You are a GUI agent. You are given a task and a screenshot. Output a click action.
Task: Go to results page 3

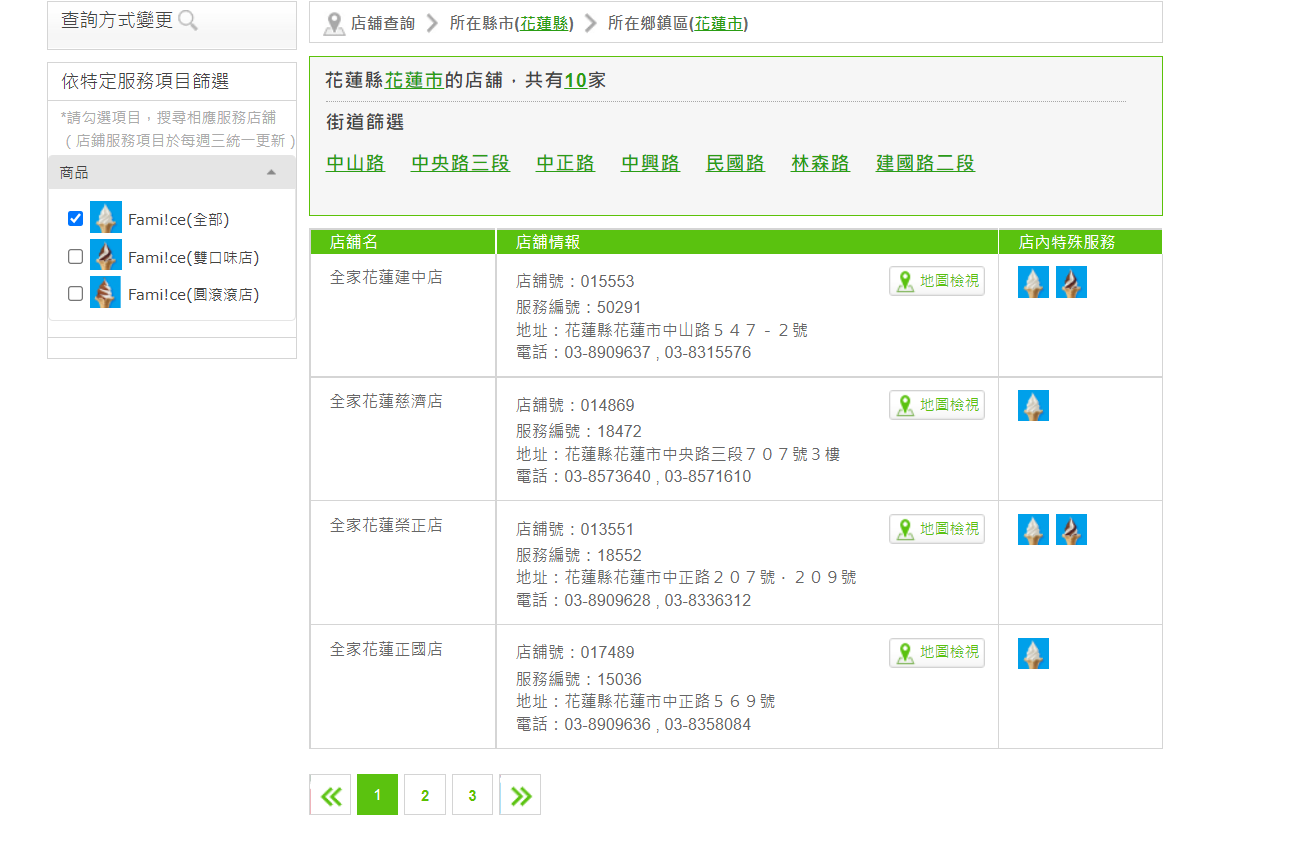pos(472,795)
